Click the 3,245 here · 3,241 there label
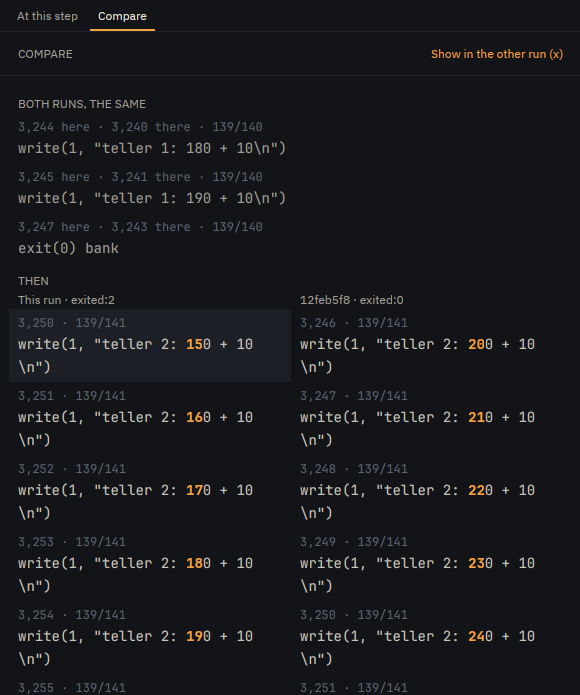 [x=140, y=177]
